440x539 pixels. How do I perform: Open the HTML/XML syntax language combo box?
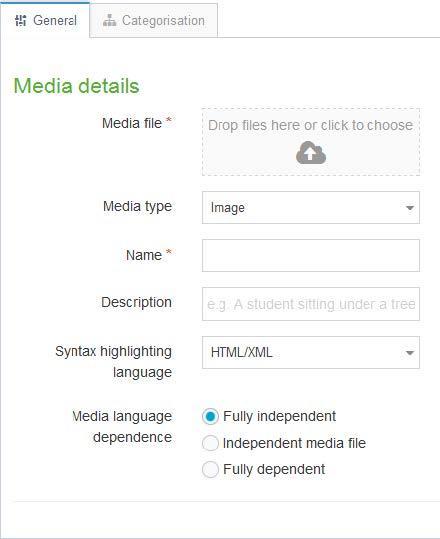click(x=311, y=353)
